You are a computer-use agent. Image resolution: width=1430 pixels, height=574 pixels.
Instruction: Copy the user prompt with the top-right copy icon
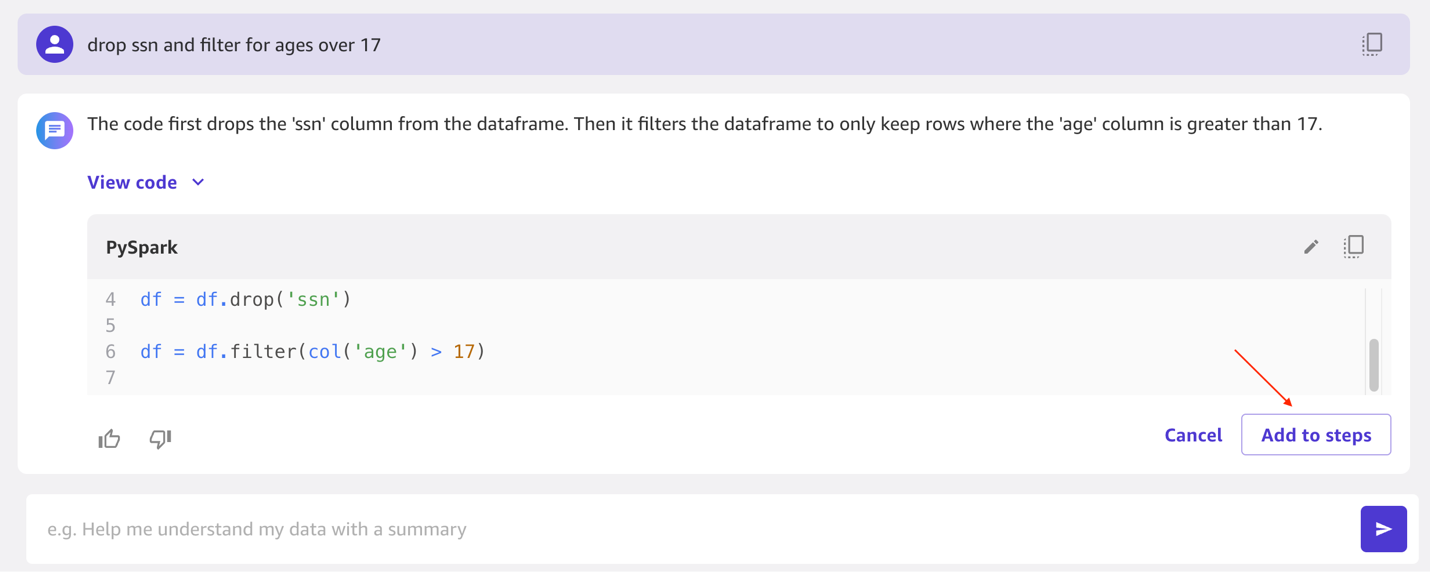coord(1372,44)
